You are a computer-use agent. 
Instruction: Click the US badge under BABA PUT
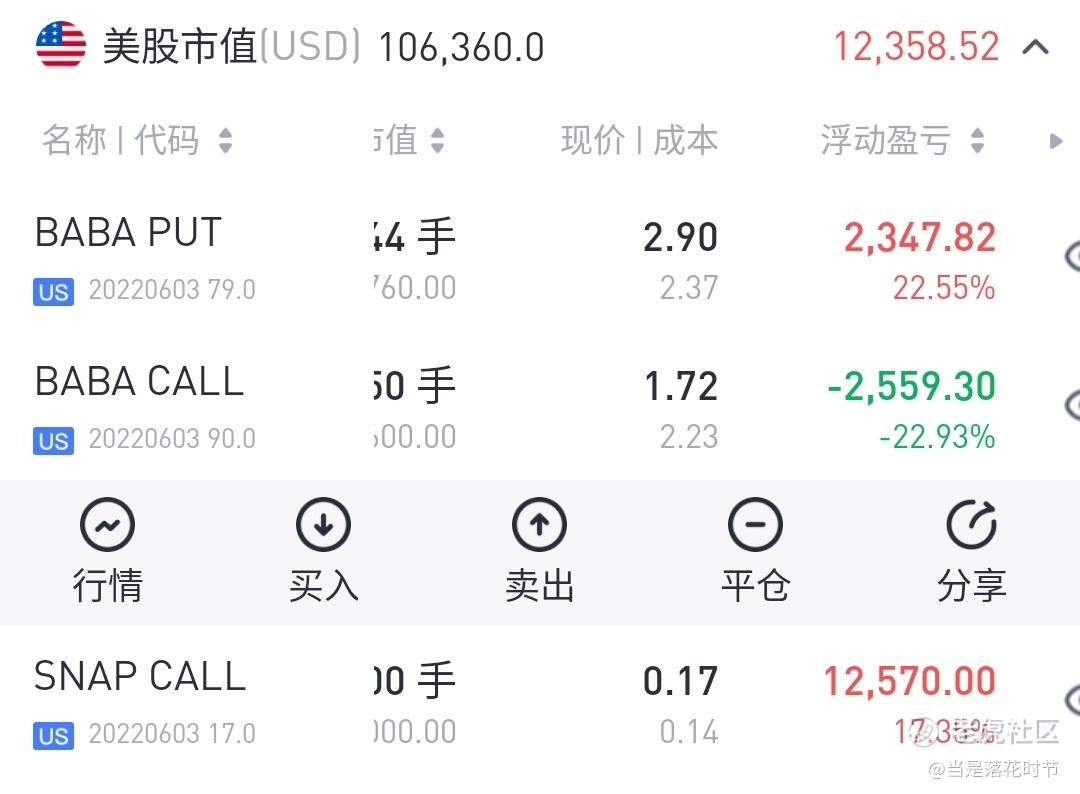54,292
